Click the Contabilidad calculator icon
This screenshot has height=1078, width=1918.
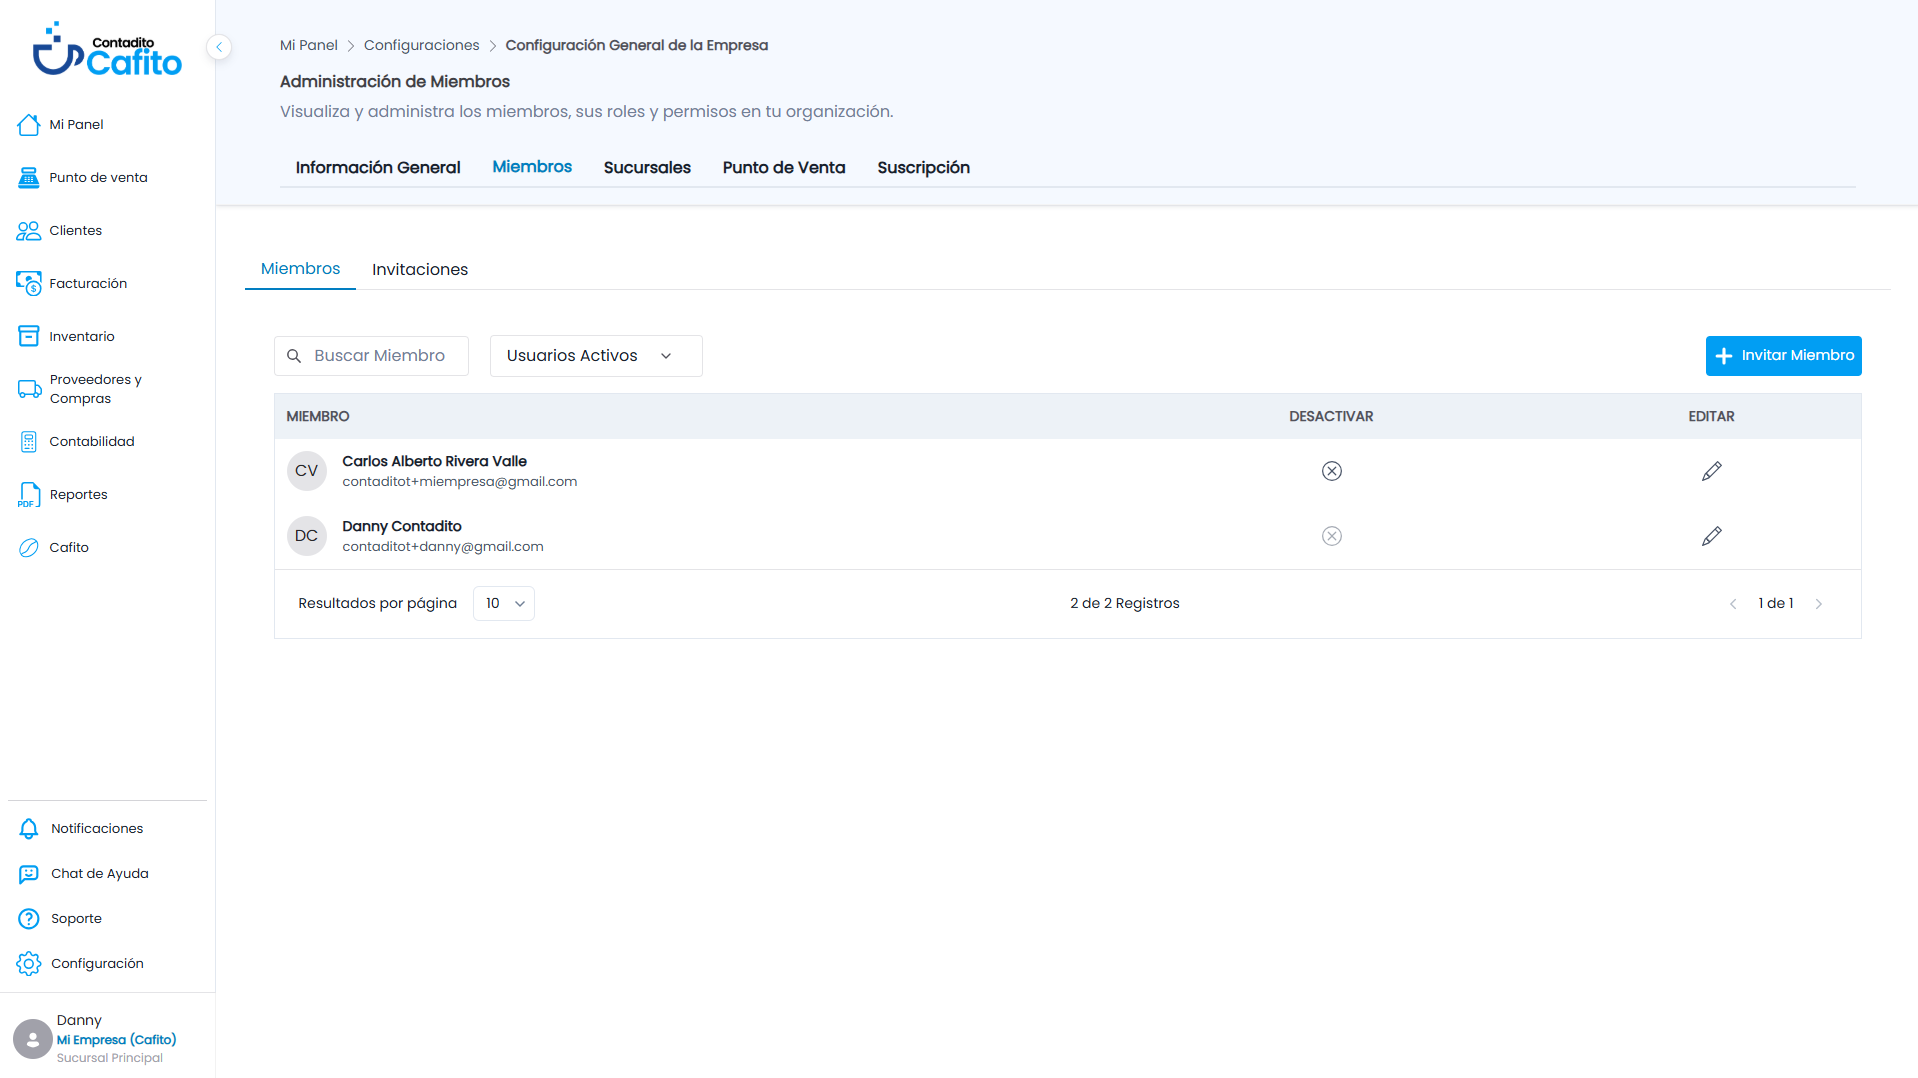[29, 442]
